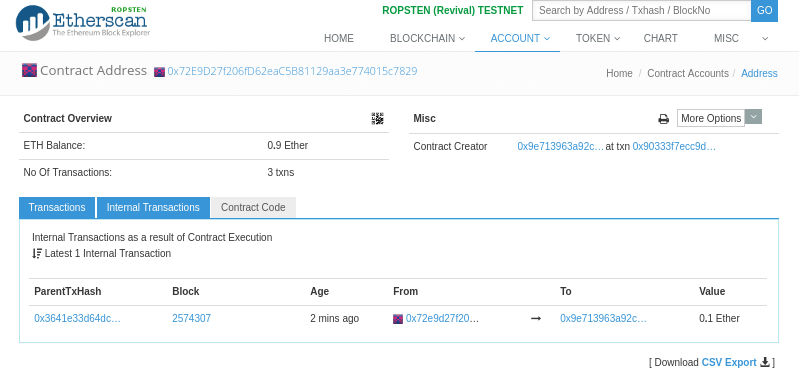The image size is (799, 387).
Task: Switch to the Transactions tab
Action: tap(57, 208)
